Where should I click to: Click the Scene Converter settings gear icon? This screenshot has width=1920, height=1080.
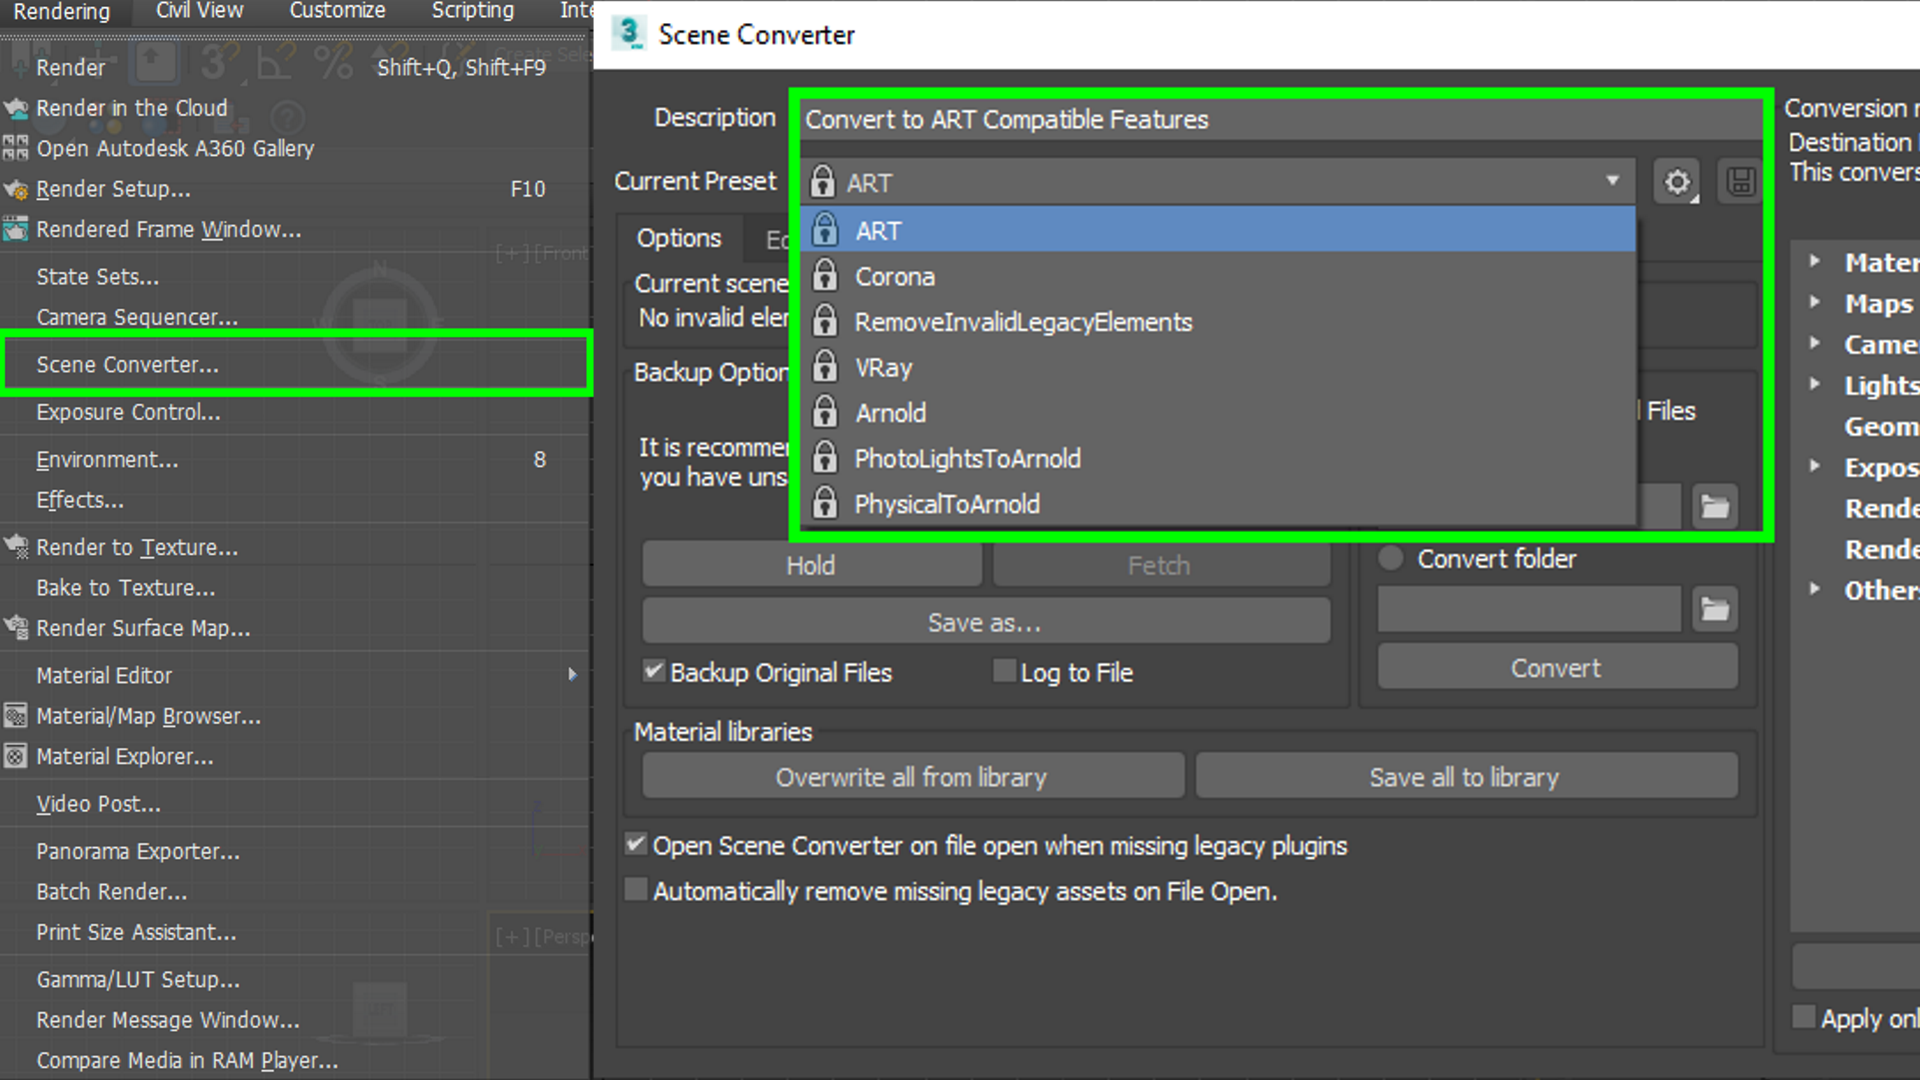pos(1677,181)
